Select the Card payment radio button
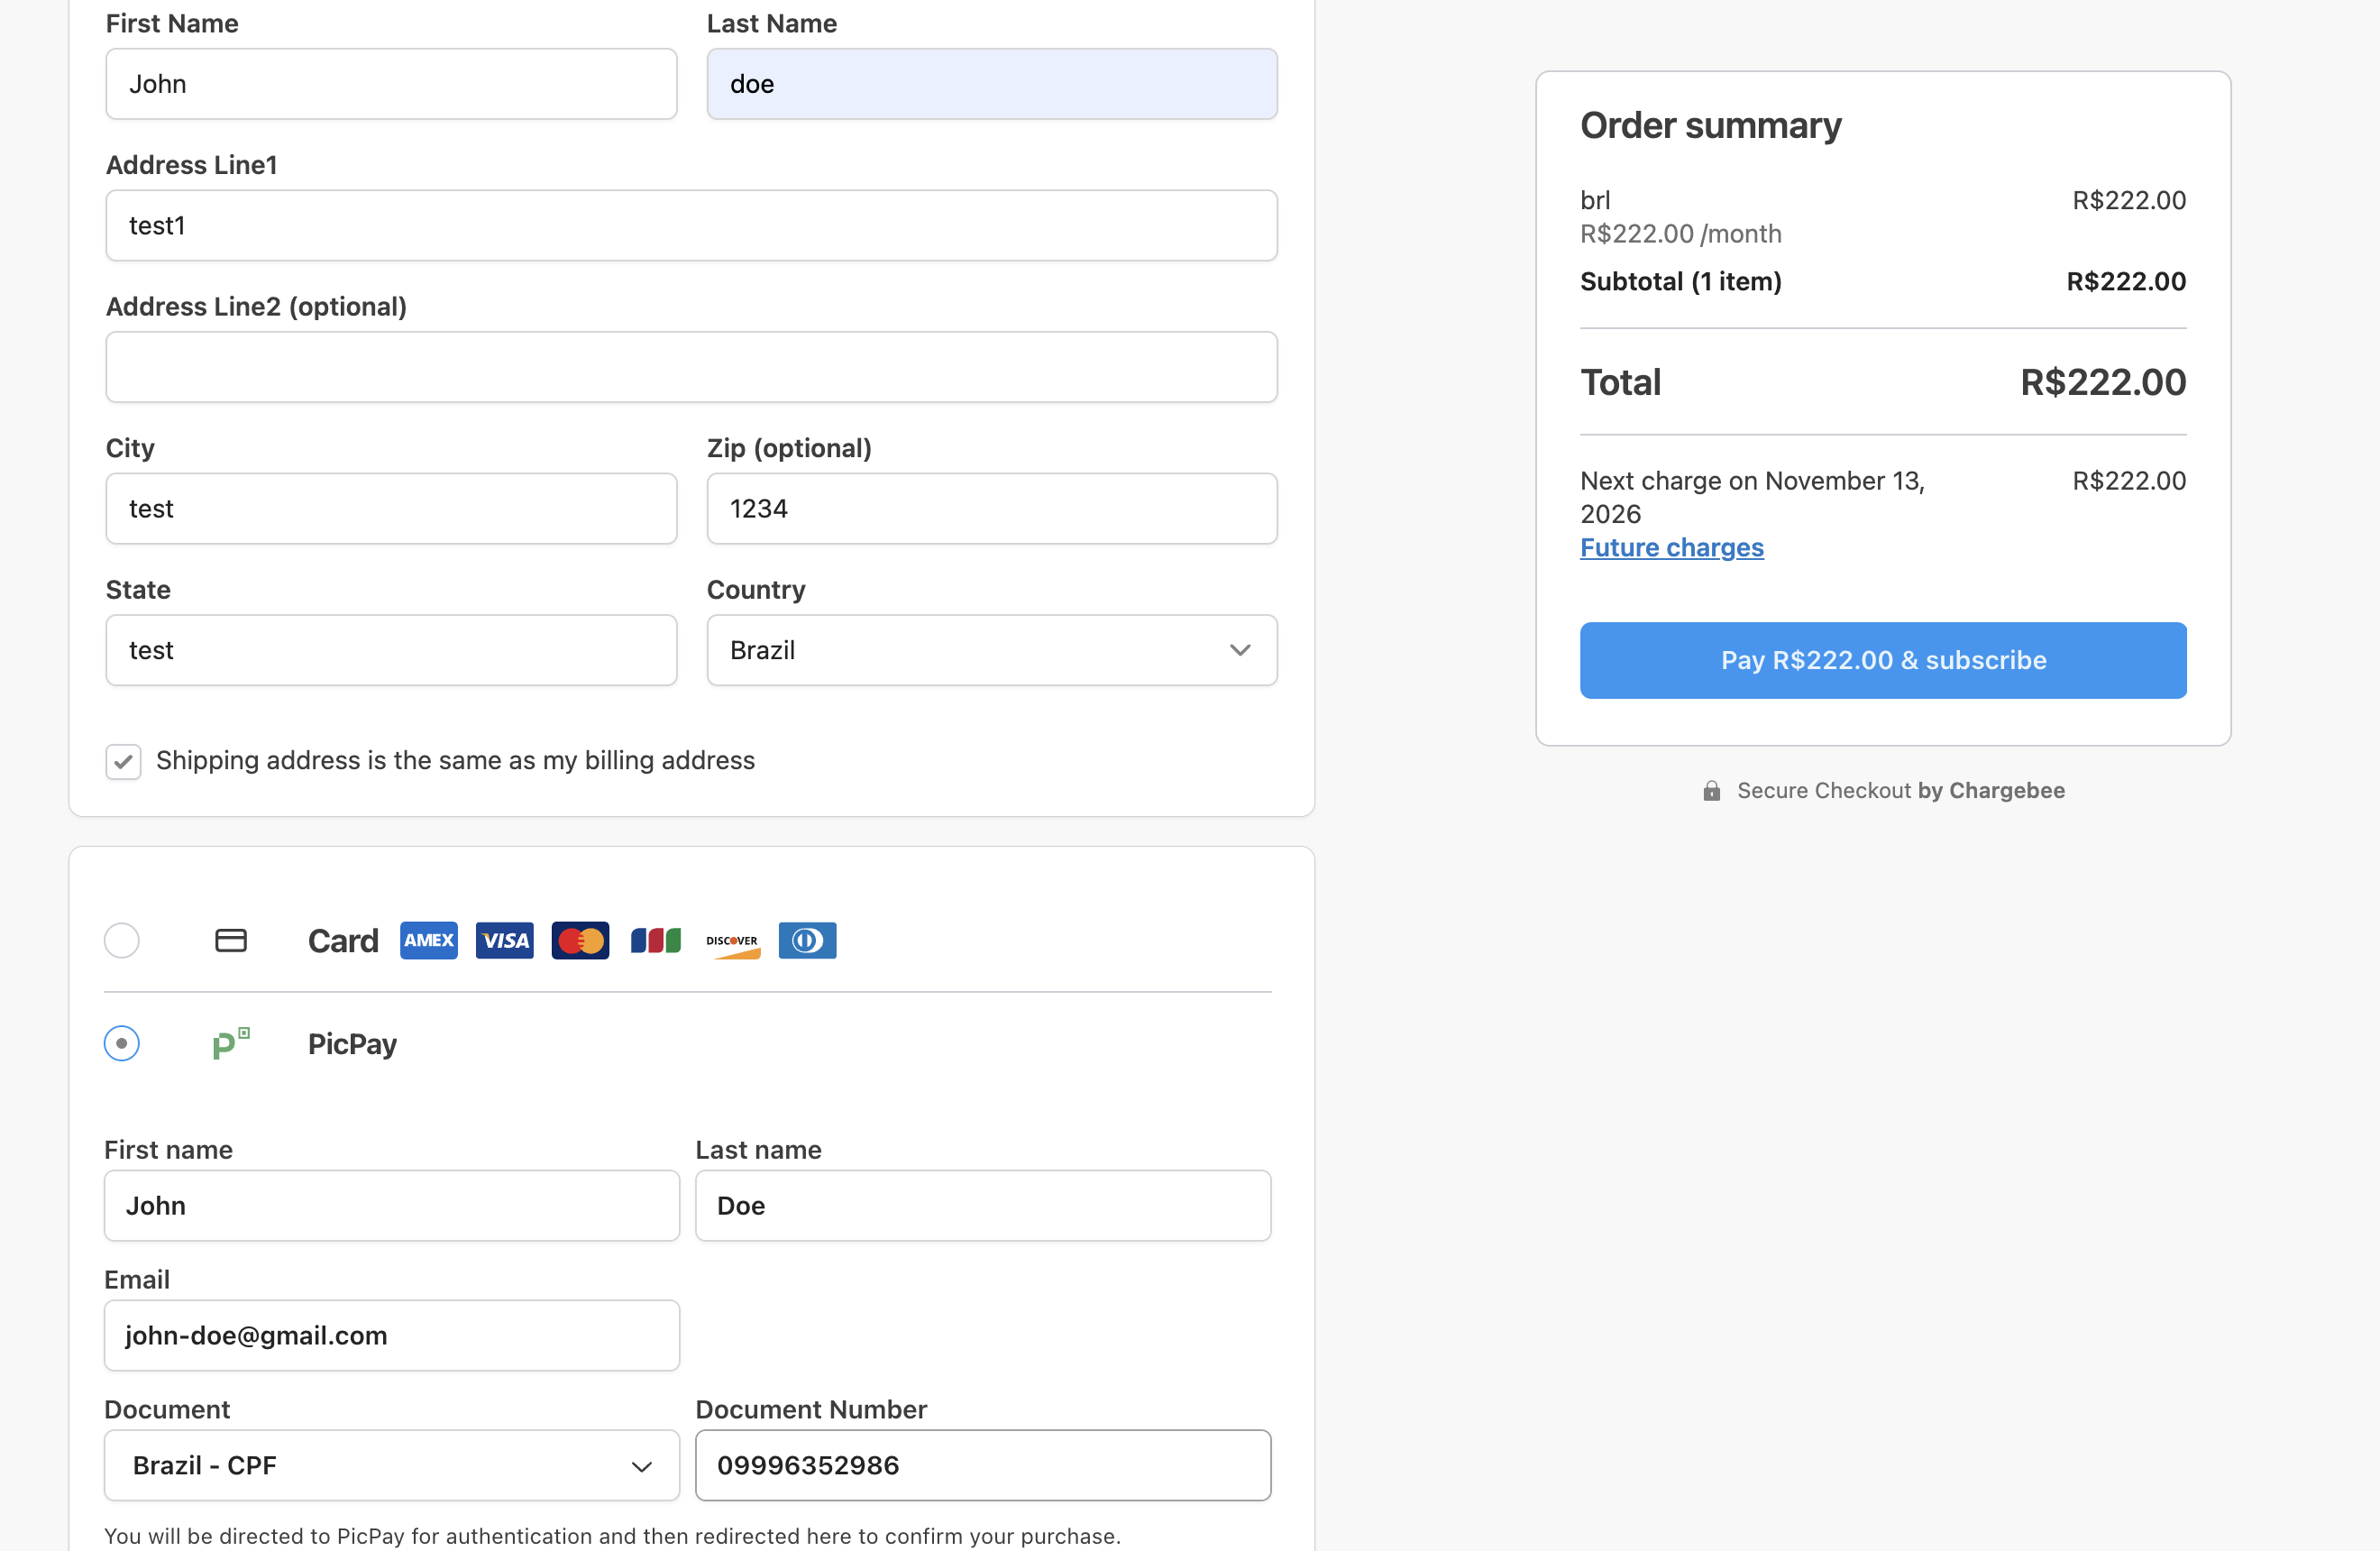This screenshot has height=1551, width=2380. click(x=122, y=940)
